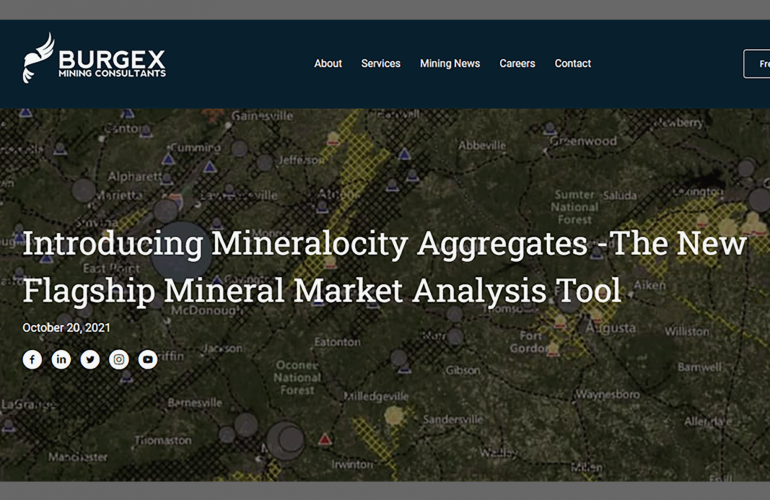Viewport: 770px width, 500px height.
Task: Click the article title Introducing Mineralocity Aggregates
Action: 385,267
